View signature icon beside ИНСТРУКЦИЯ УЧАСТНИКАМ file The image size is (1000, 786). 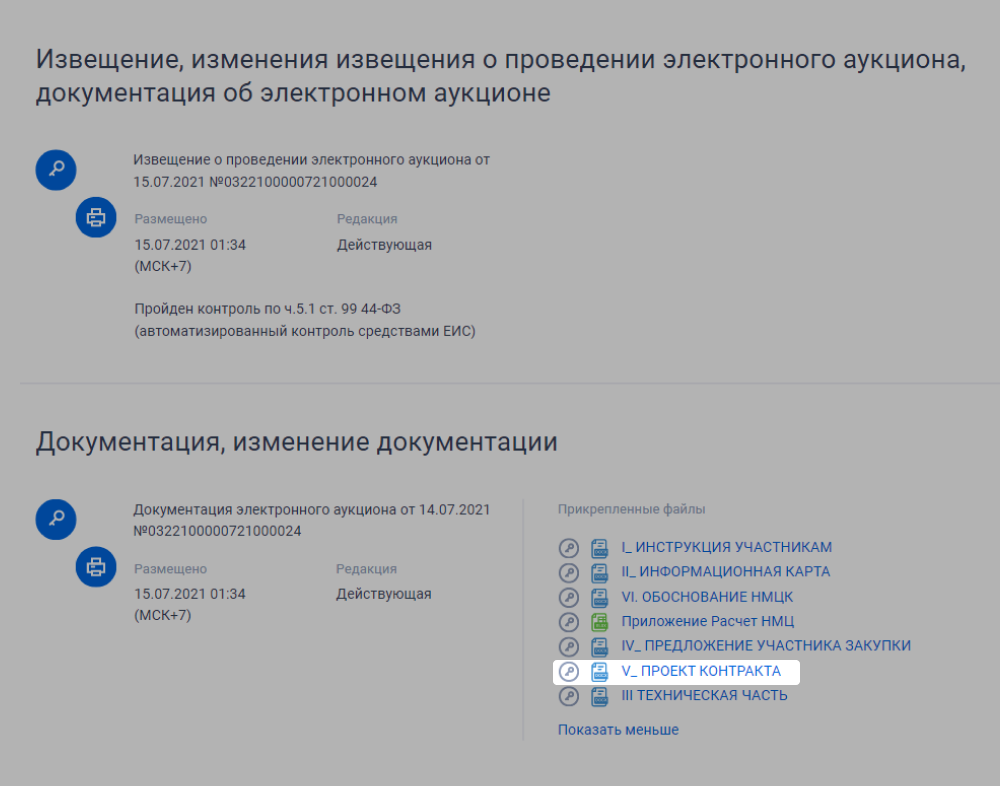click(569, 547)
